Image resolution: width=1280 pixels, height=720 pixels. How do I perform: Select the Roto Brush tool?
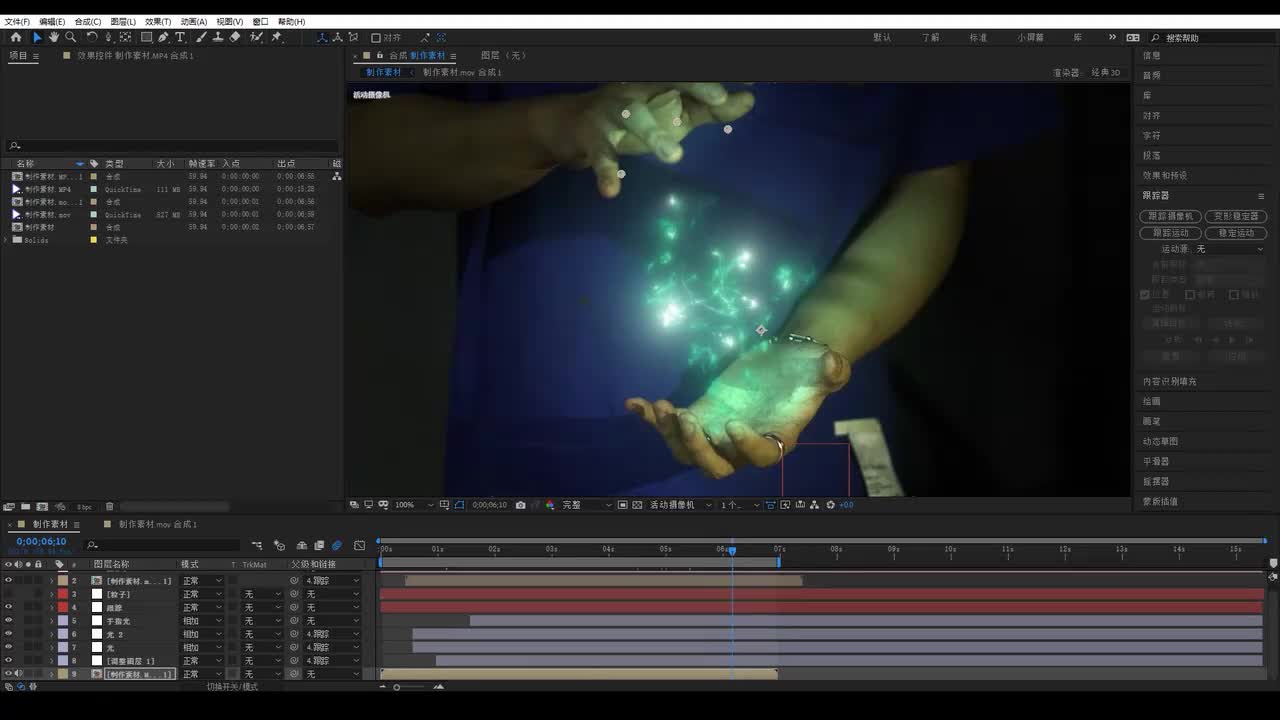[256, 37]
